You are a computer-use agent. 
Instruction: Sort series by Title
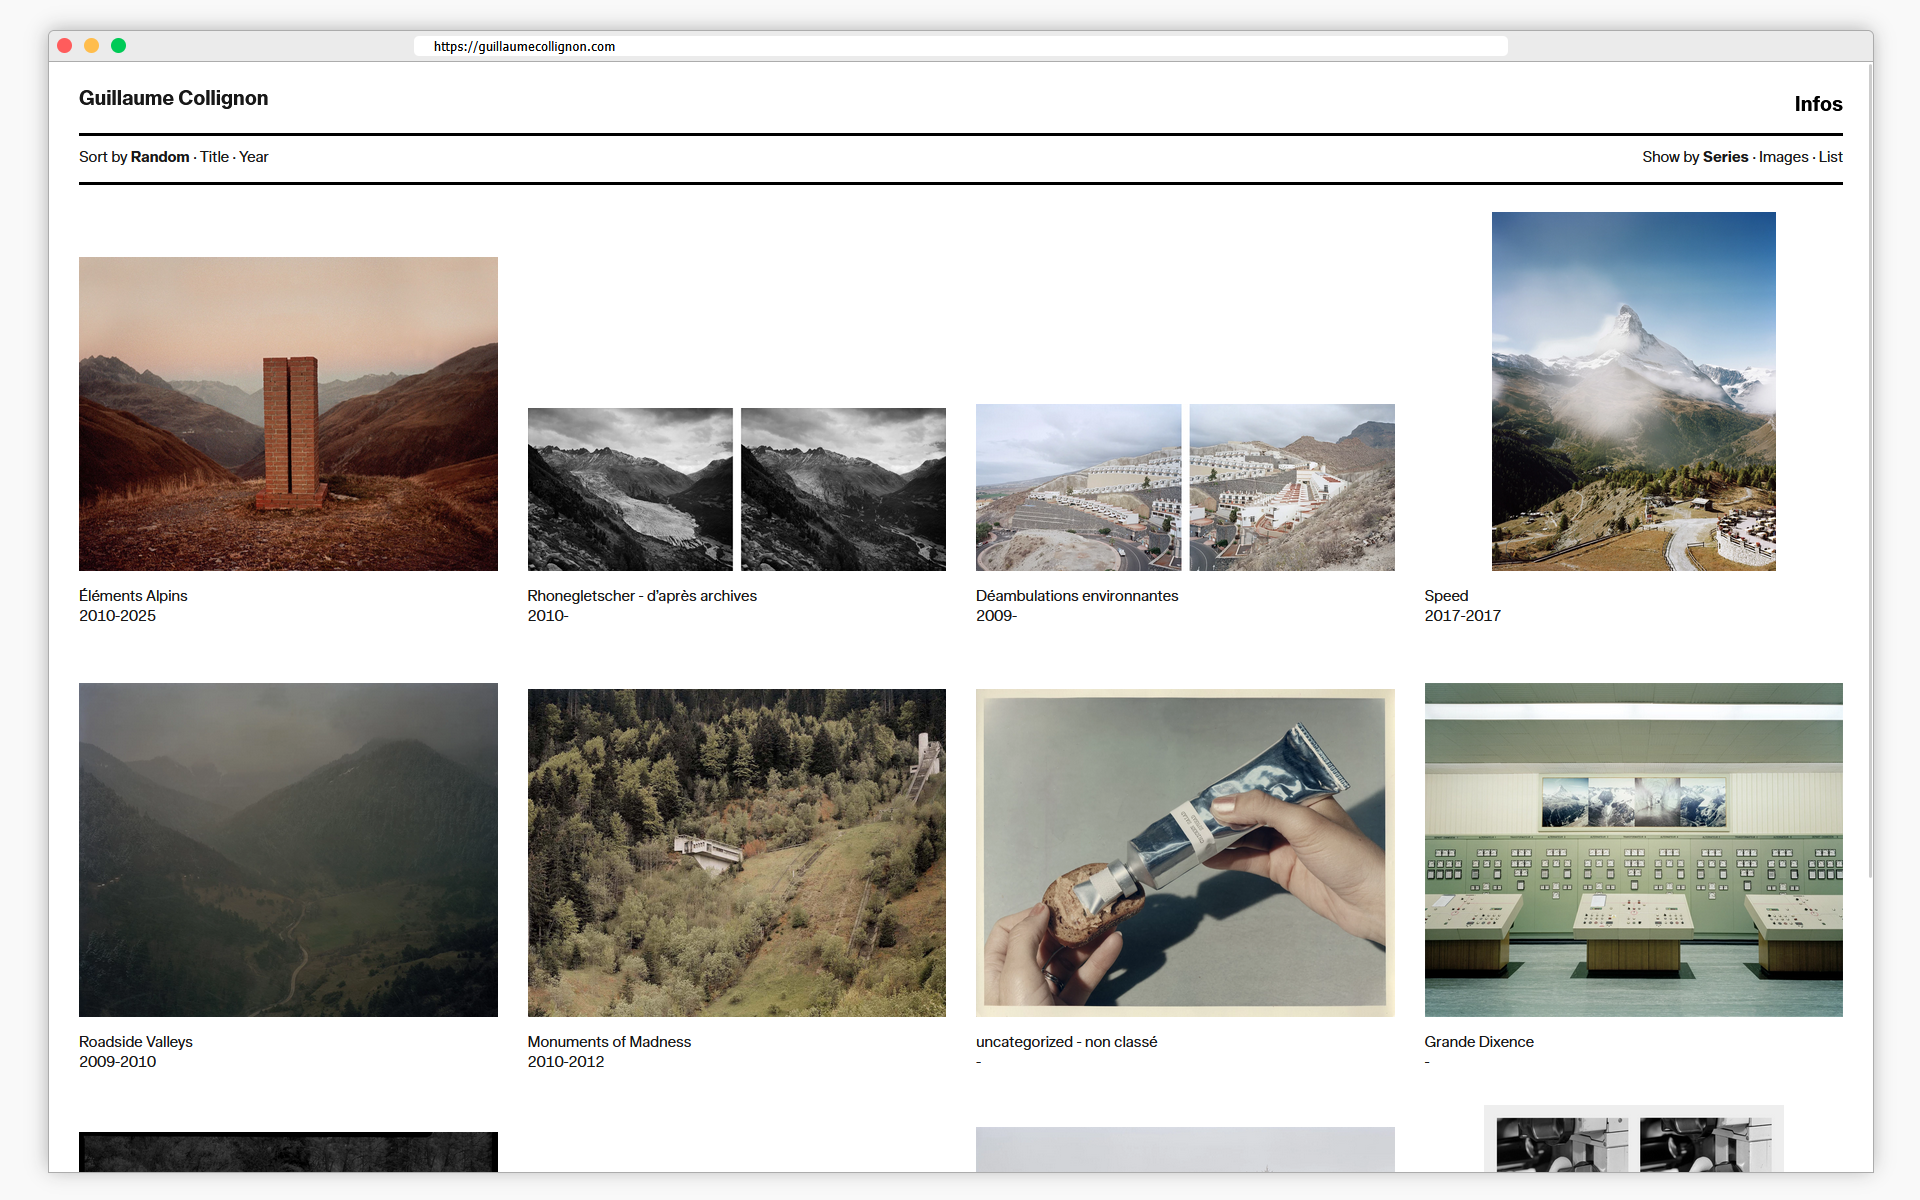(214, 157)
